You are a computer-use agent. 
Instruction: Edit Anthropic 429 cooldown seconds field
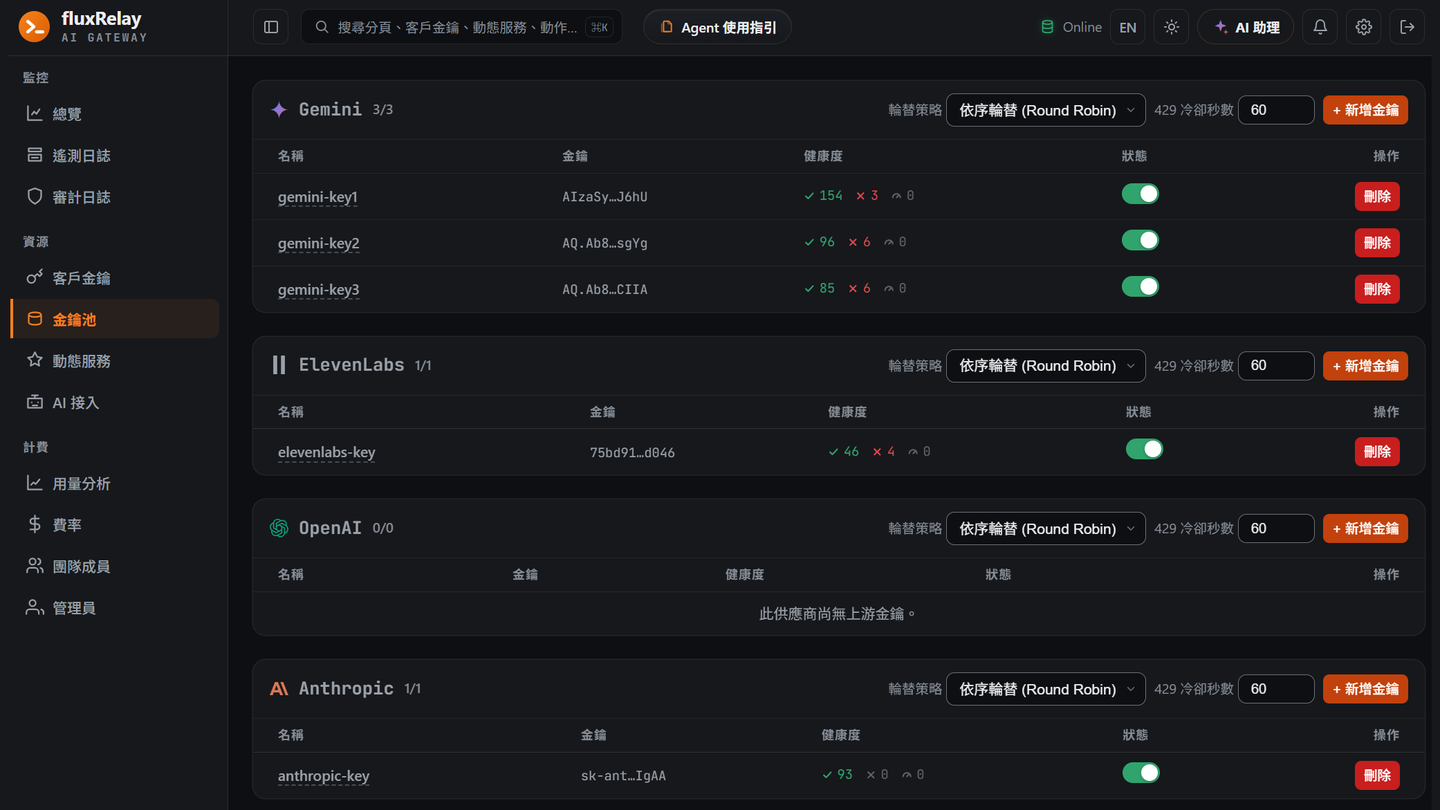tap(1276, 689)
